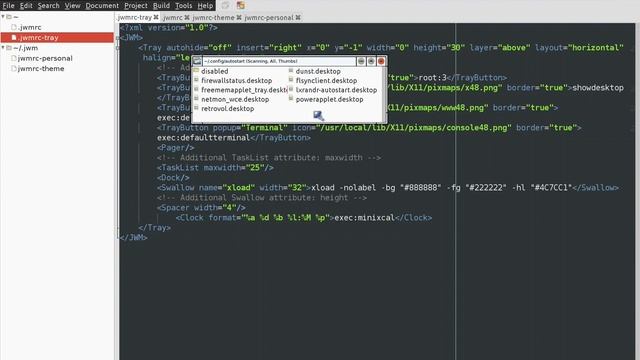
Task: Click the ~ folder icon in sidebar
Action: click(x=9, y=17)
